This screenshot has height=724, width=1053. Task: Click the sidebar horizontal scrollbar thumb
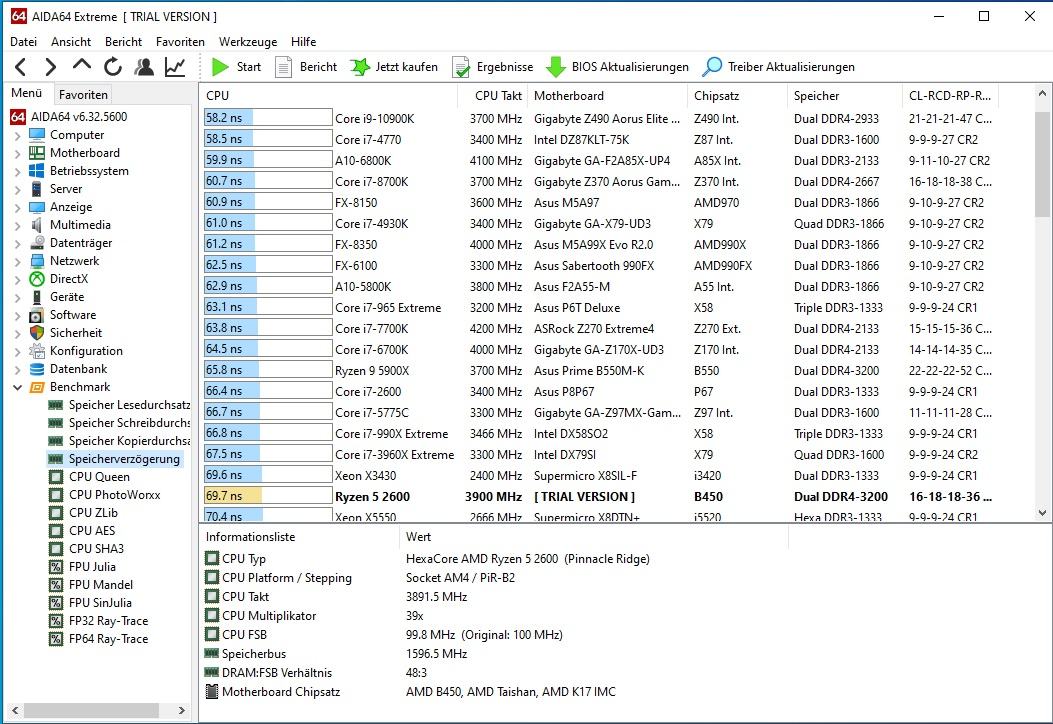pos(91,710)
